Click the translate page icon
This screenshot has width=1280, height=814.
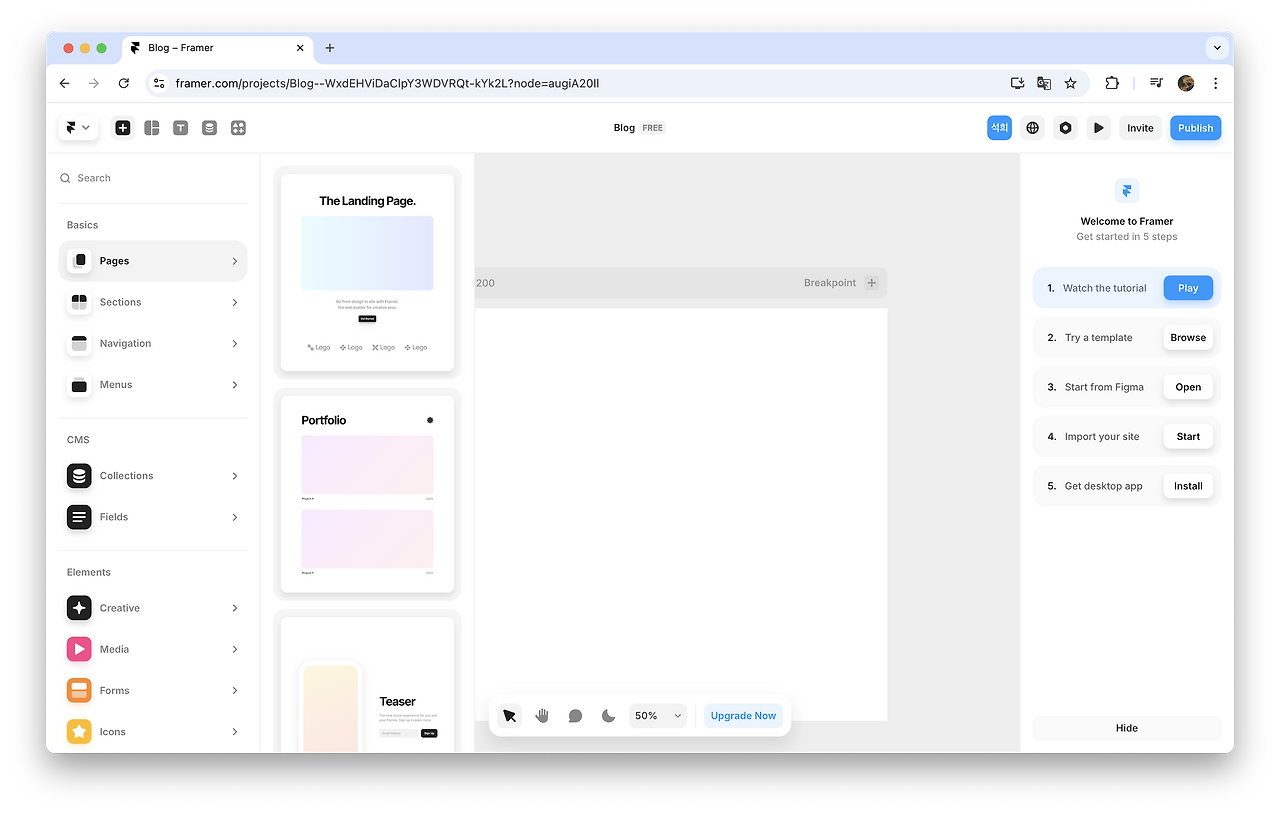(1044, 84)
